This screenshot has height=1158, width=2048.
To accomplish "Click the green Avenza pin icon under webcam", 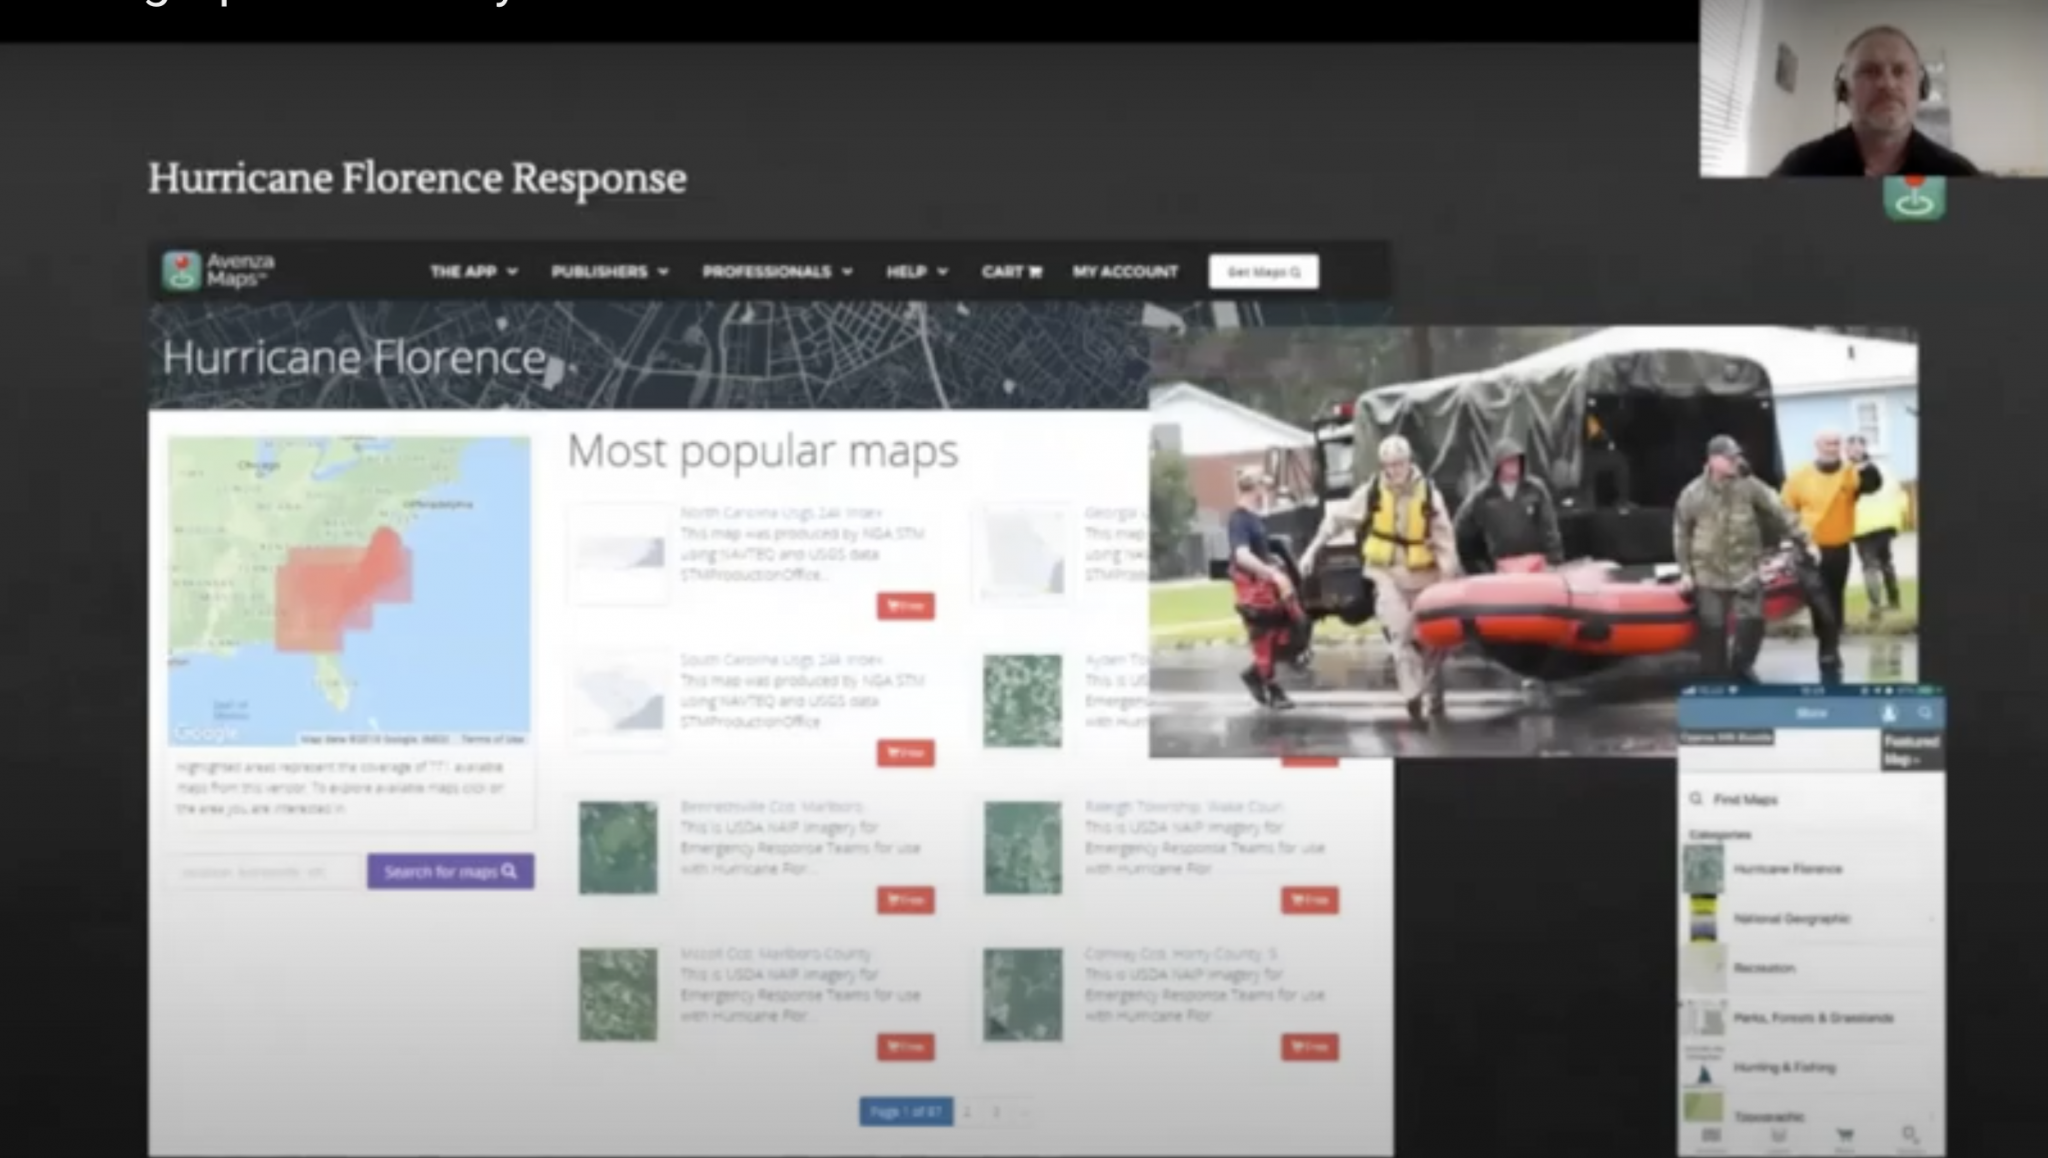I will (1914, 198).
